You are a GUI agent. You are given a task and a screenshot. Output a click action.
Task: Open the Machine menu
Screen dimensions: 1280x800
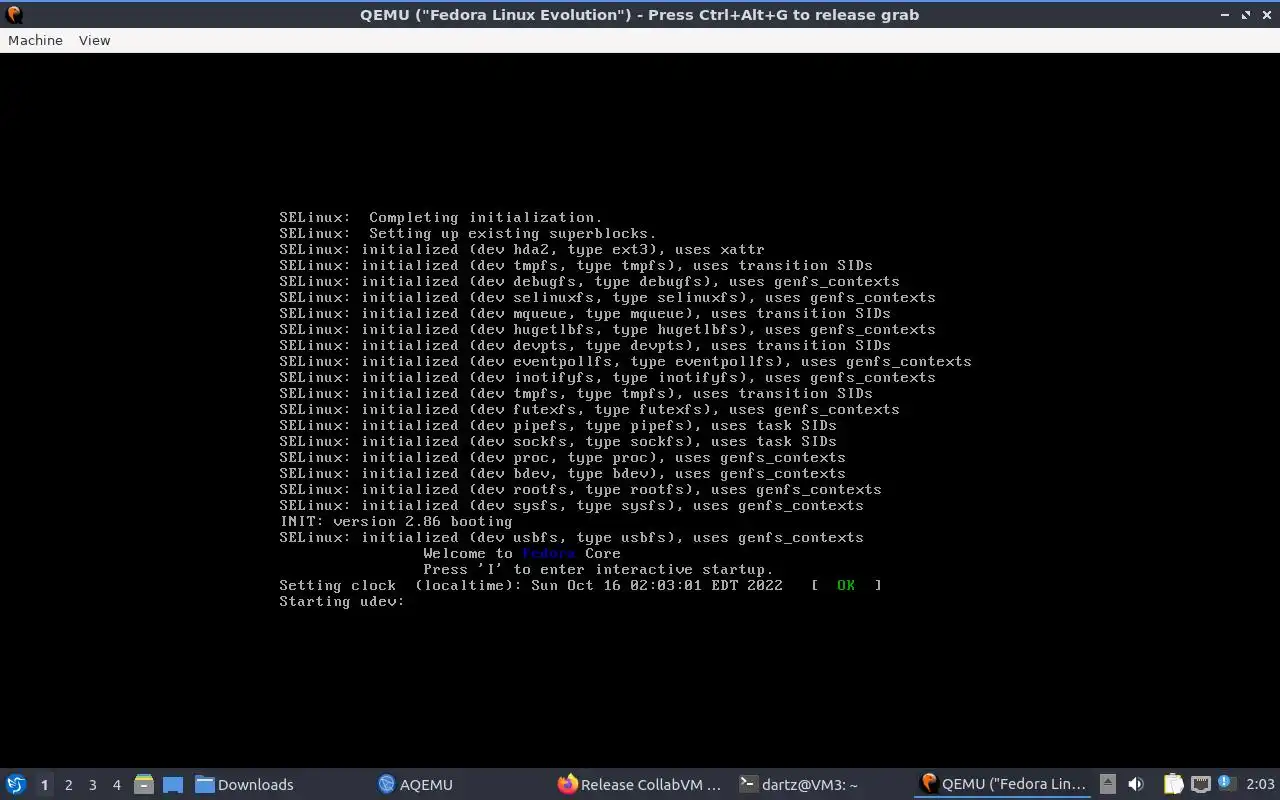[35, 40]
